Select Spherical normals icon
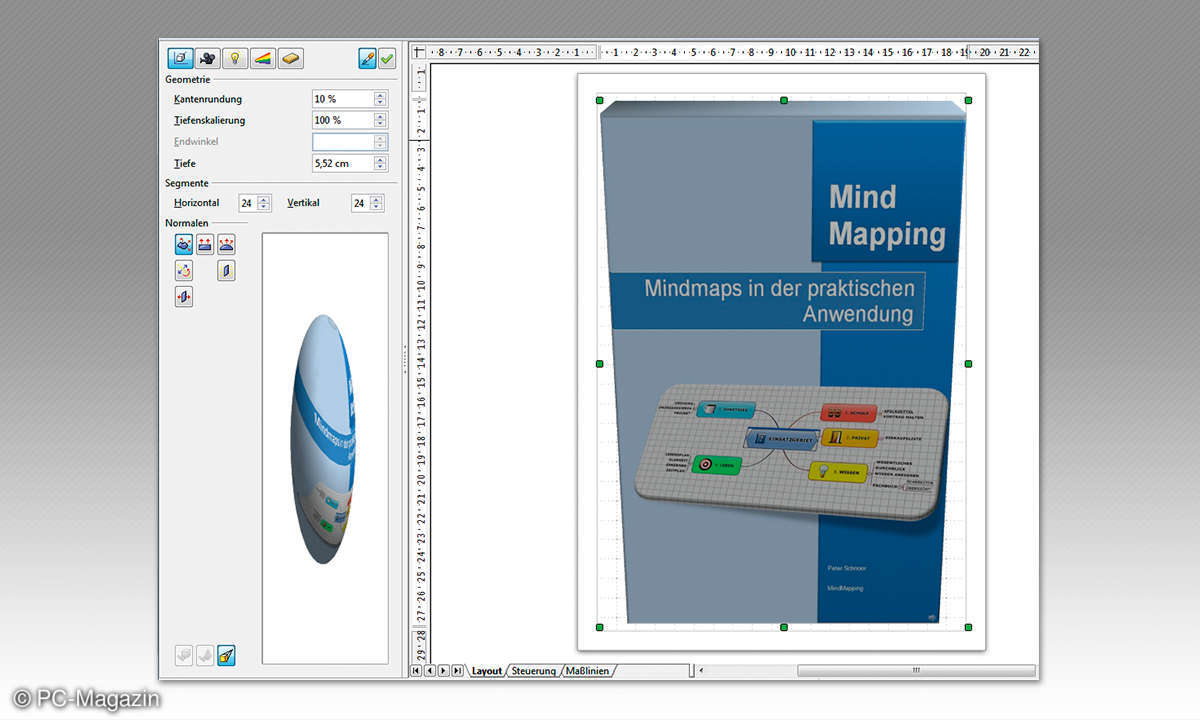Screen dimensions: 1200x720 tap(227, 244)
